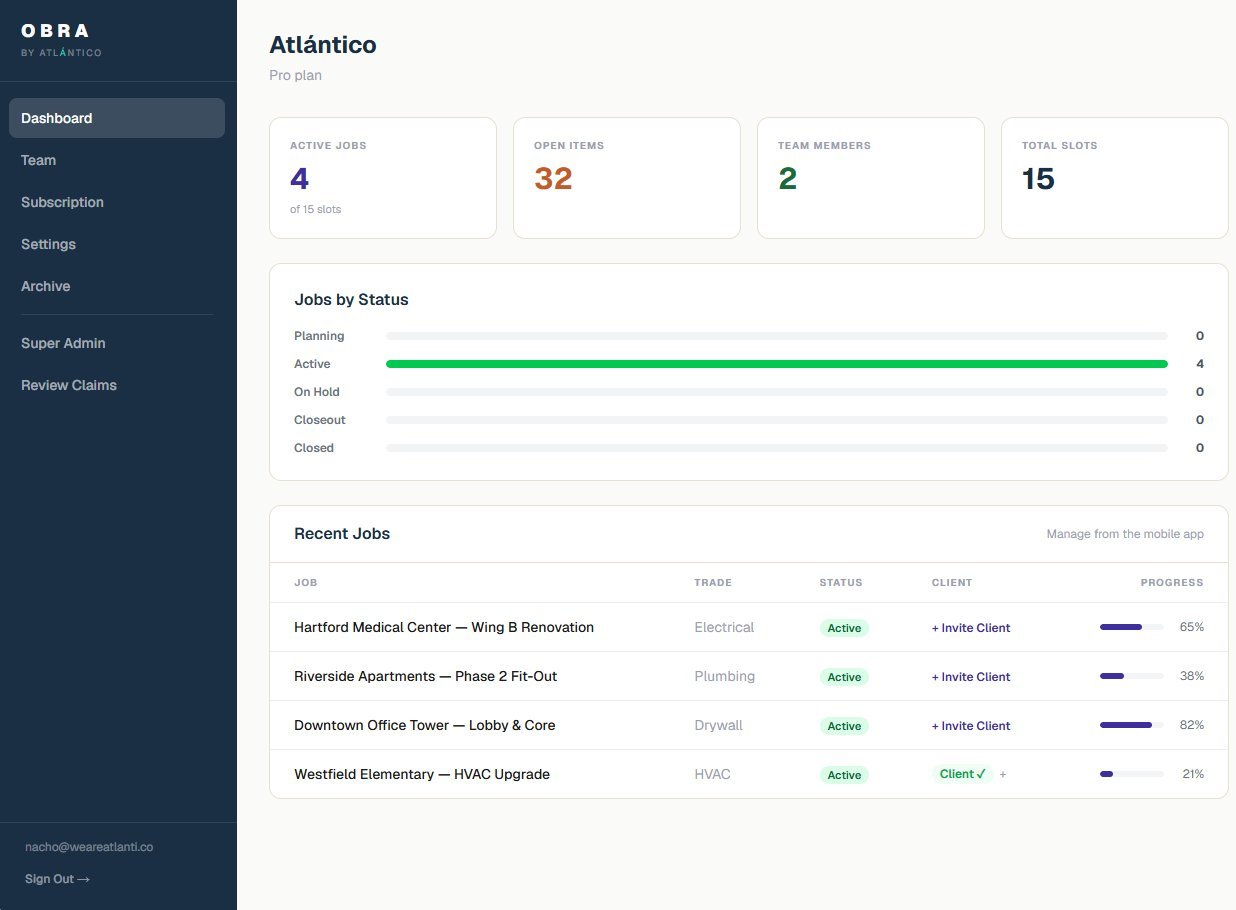Click the PROGRESS column header
1236x910 pixels.
coord(1172,582)
